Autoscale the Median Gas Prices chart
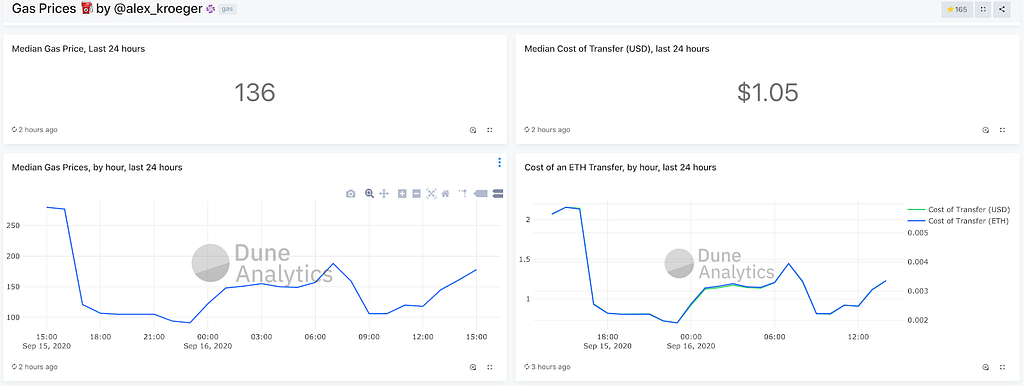Viewport: 1024px width, 386px height. [x=430, y=193]
